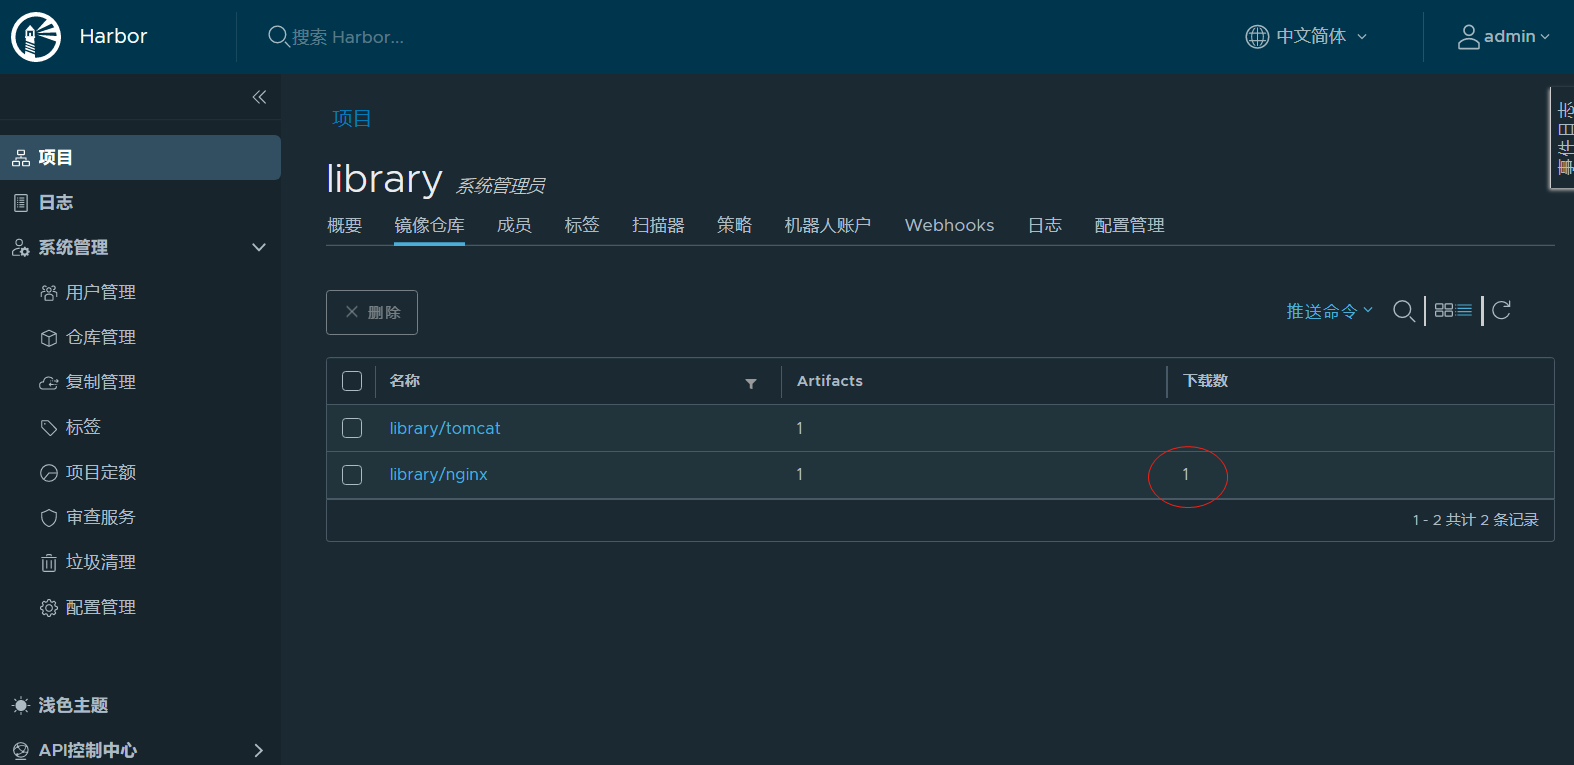This screenshot has height=765, width=1574.
Task: Open the library/tomcat repository link
Action: click(x=445, y=428)
